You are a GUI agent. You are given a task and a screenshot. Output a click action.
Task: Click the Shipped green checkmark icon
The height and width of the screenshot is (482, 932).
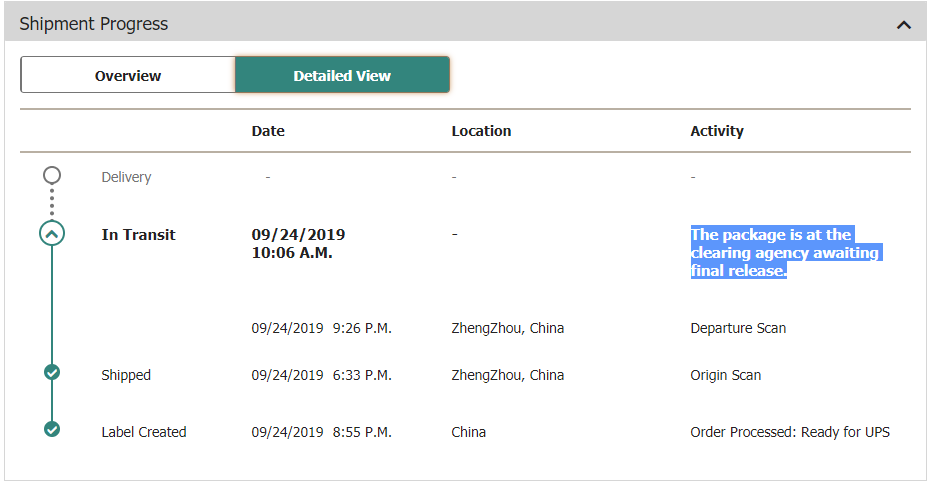(52, 373)
